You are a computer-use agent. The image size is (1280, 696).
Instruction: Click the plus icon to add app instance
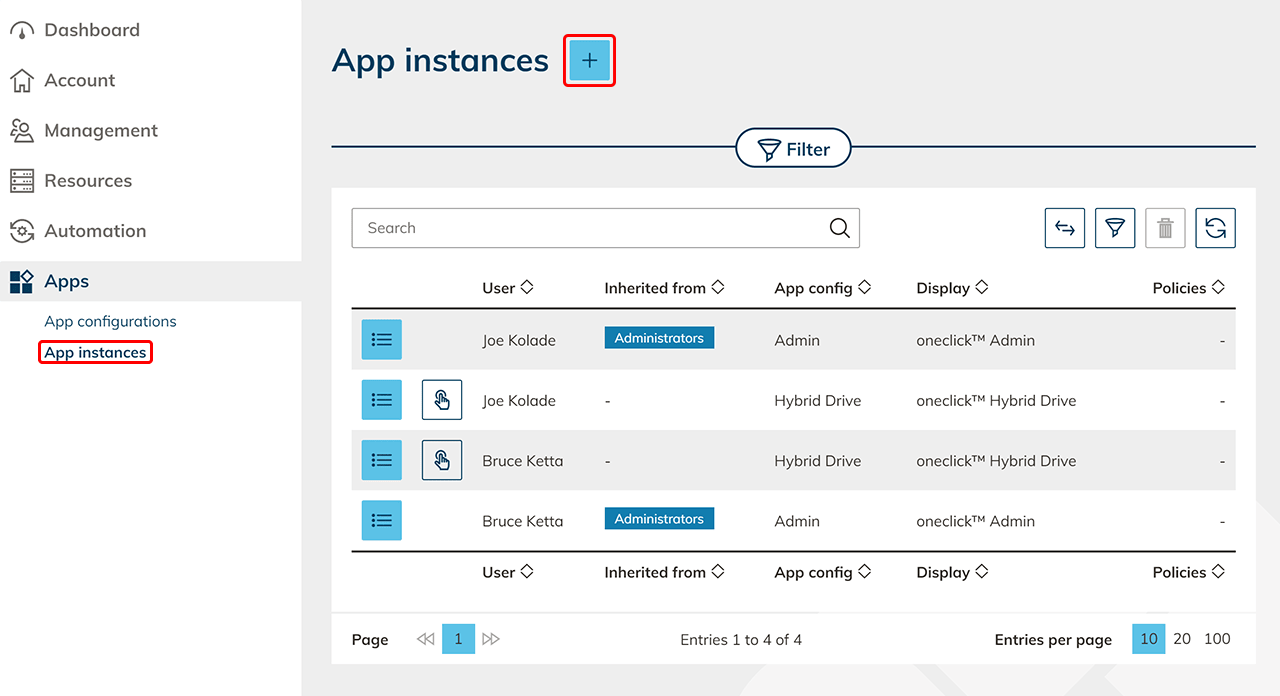coord(589,61)
